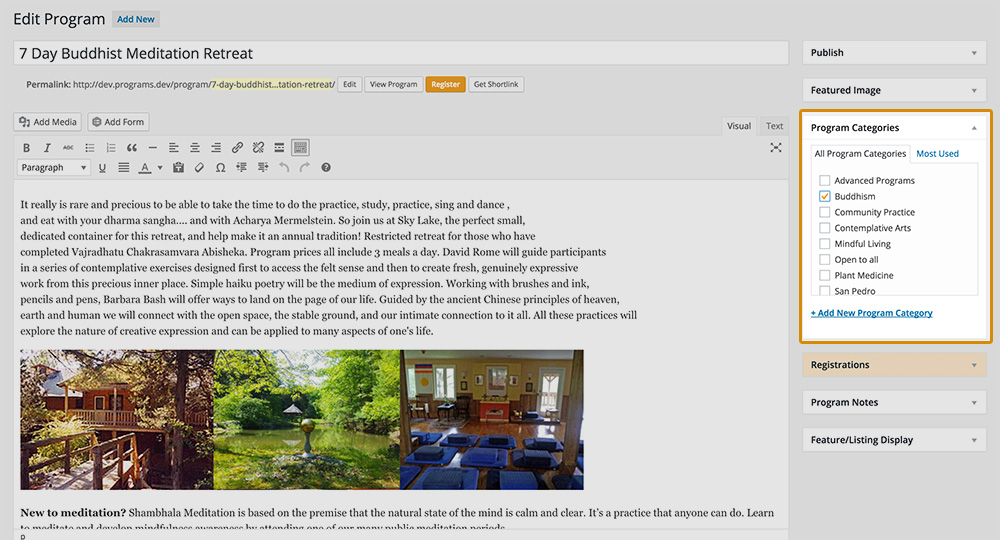Underline the selected text

coord(102,168)
